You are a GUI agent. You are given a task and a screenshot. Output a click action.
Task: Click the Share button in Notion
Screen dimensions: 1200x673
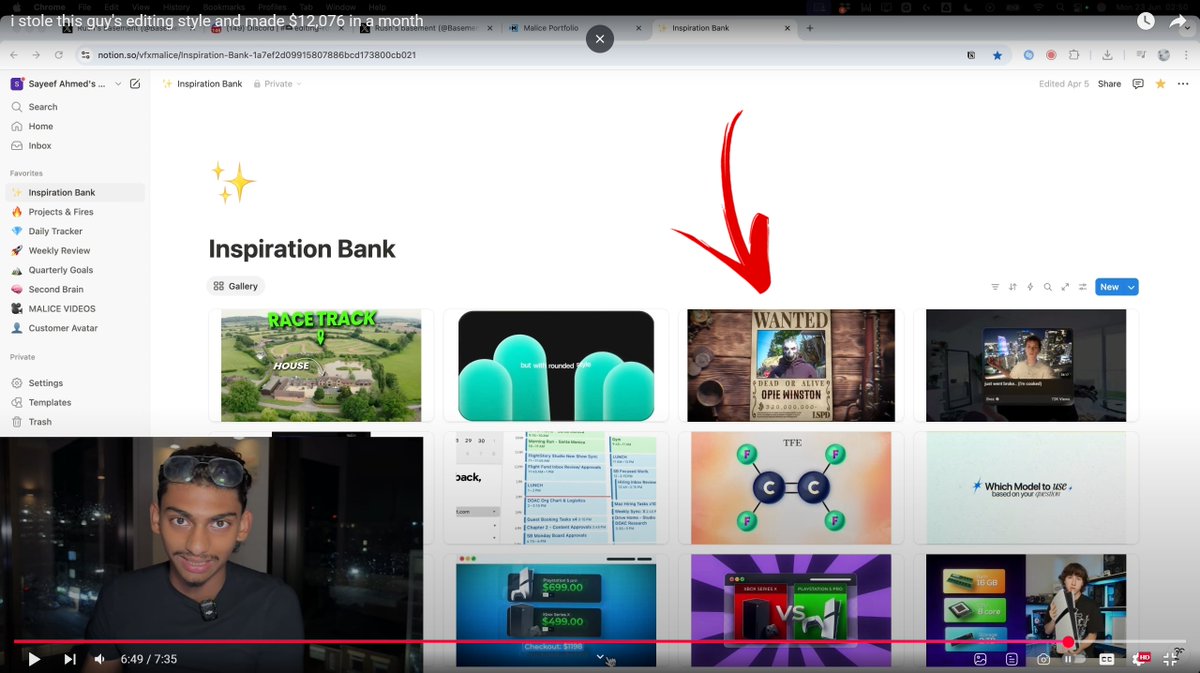point(1109,84)
